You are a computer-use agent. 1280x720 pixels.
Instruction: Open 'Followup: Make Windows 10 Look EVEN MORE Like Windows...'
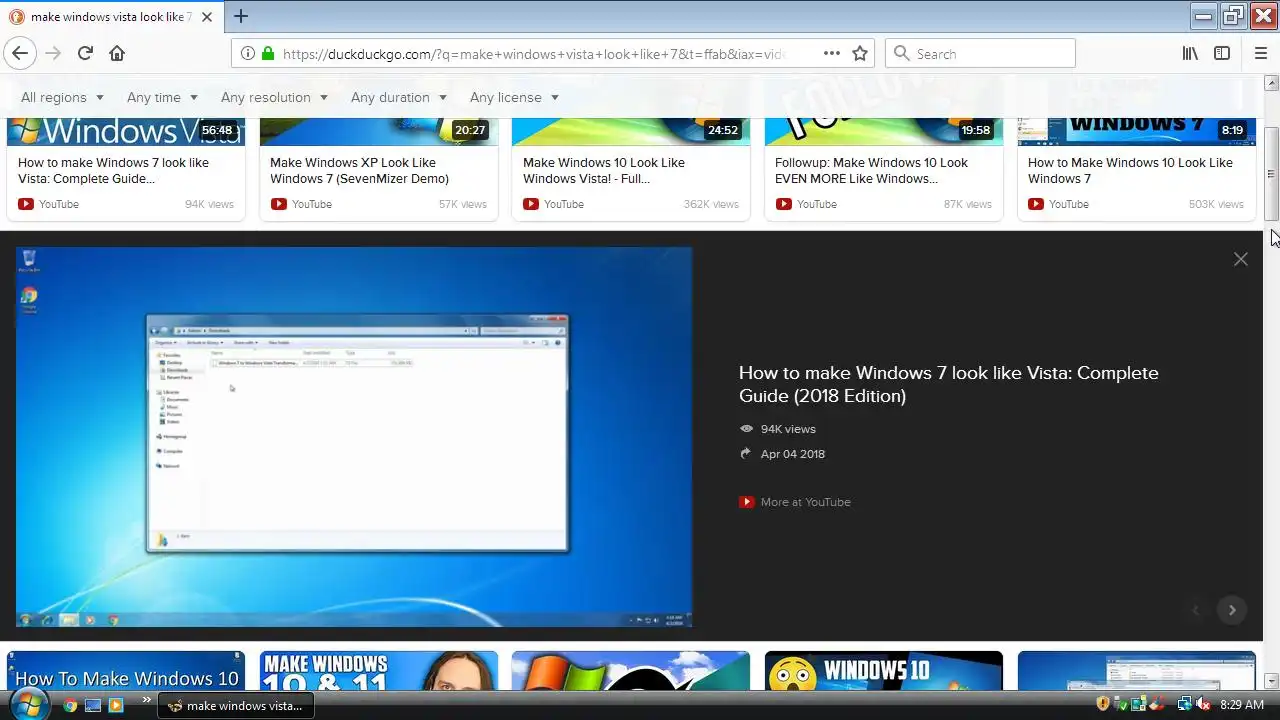[x=871, y=170]
